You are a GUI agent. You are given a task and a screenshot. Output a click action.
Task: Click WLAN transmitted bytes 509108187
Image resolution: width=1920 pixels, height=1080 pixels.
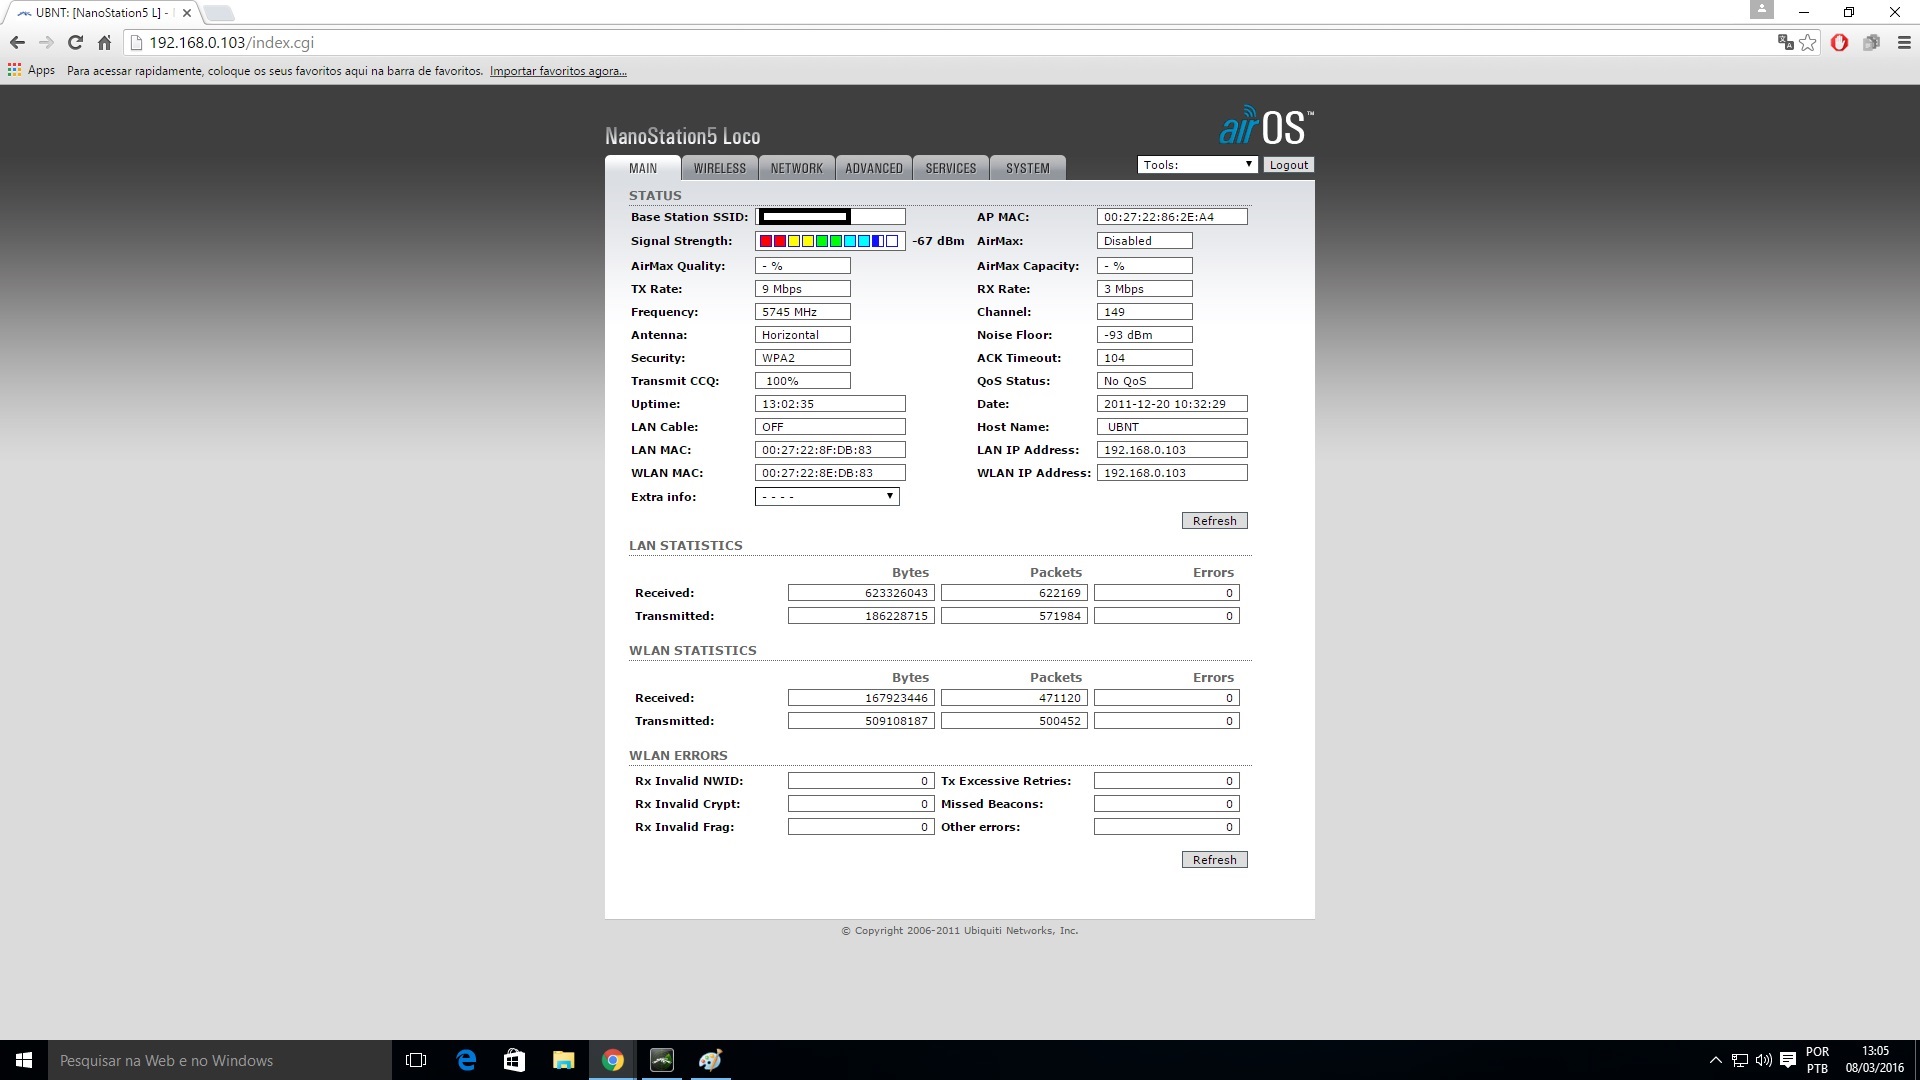861,721
